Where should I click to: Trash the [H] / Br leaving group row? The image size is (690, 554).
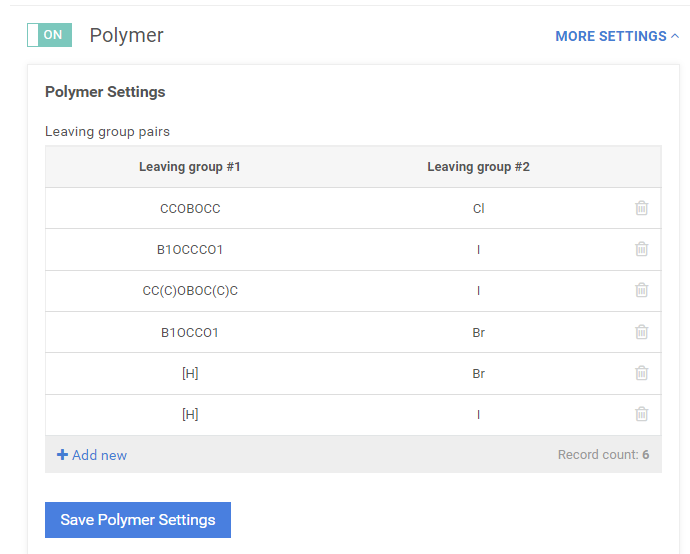641,373
